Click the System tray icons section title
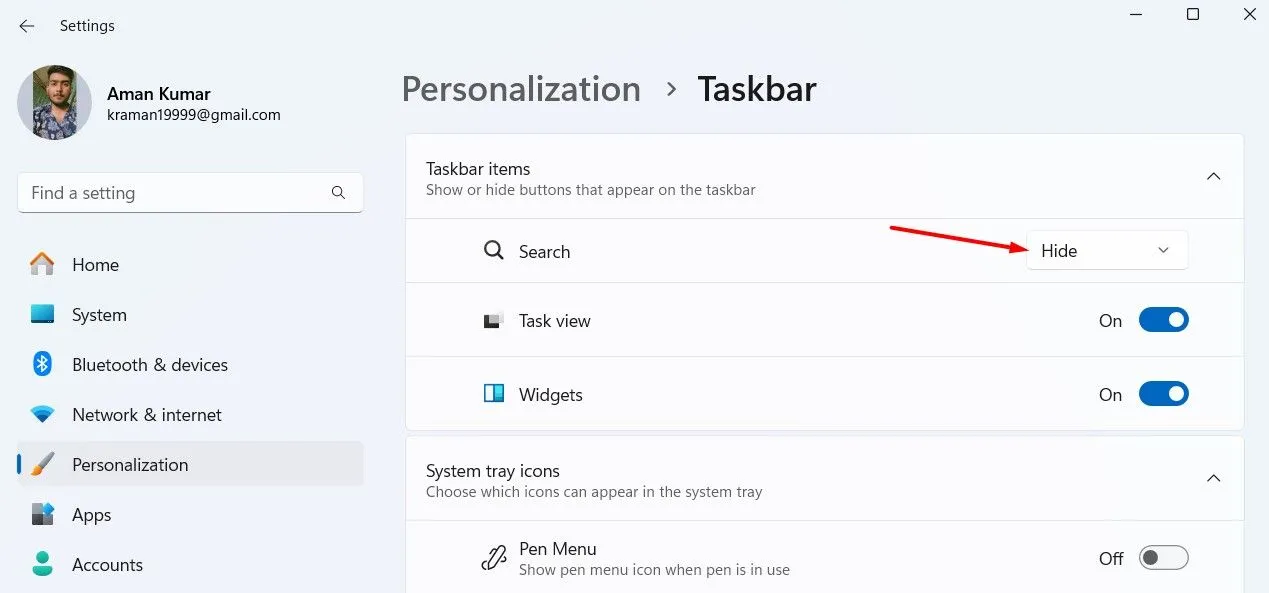1269x593 pixels. pyautogui.click(x=493, y=471)
